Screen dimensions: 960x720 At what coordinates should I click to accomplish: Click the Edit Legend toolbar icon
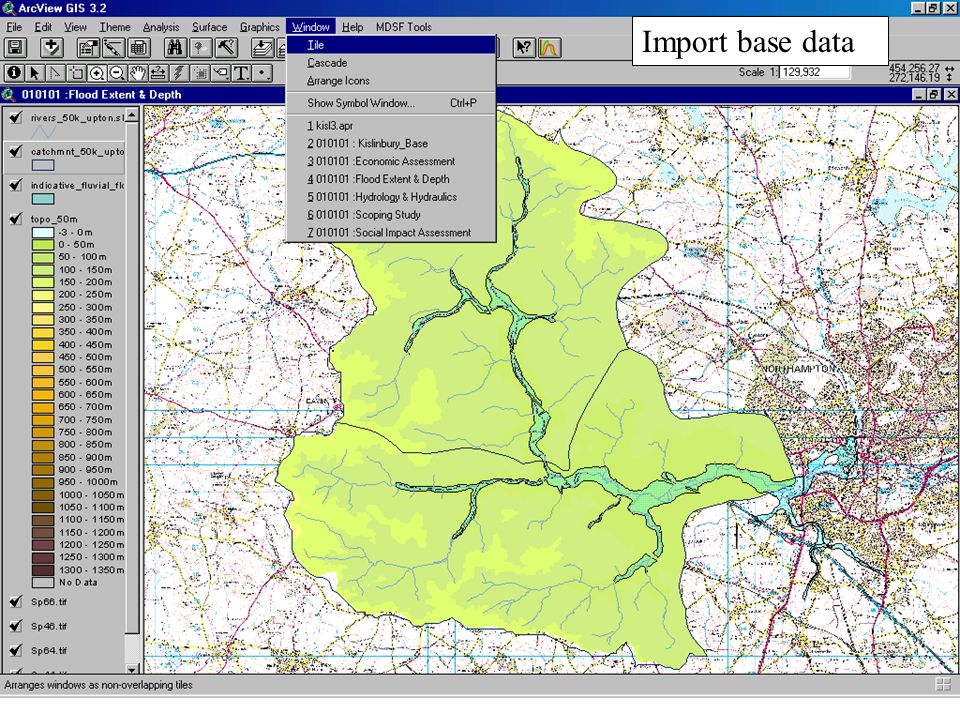[x=113, y=48]
